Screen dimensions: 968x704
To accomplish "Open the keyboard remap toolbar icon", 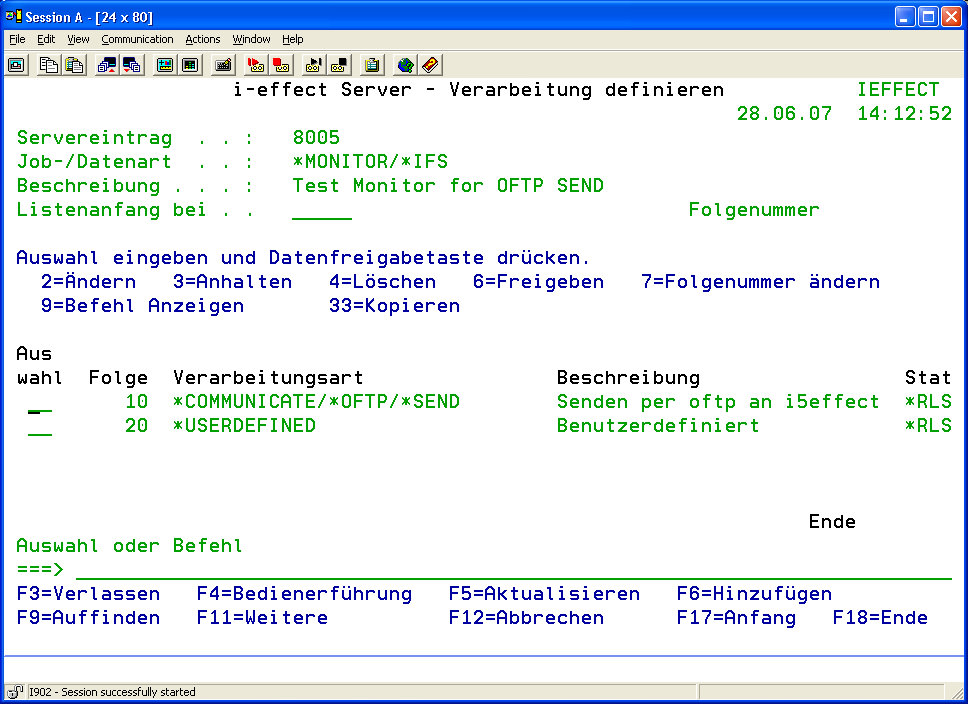I will (x=223, y=65).
